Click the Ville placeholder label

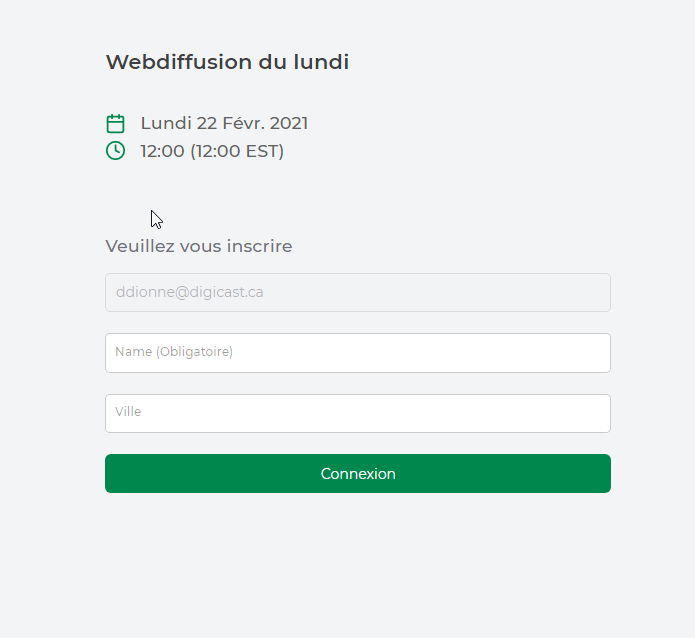[128, 411]
